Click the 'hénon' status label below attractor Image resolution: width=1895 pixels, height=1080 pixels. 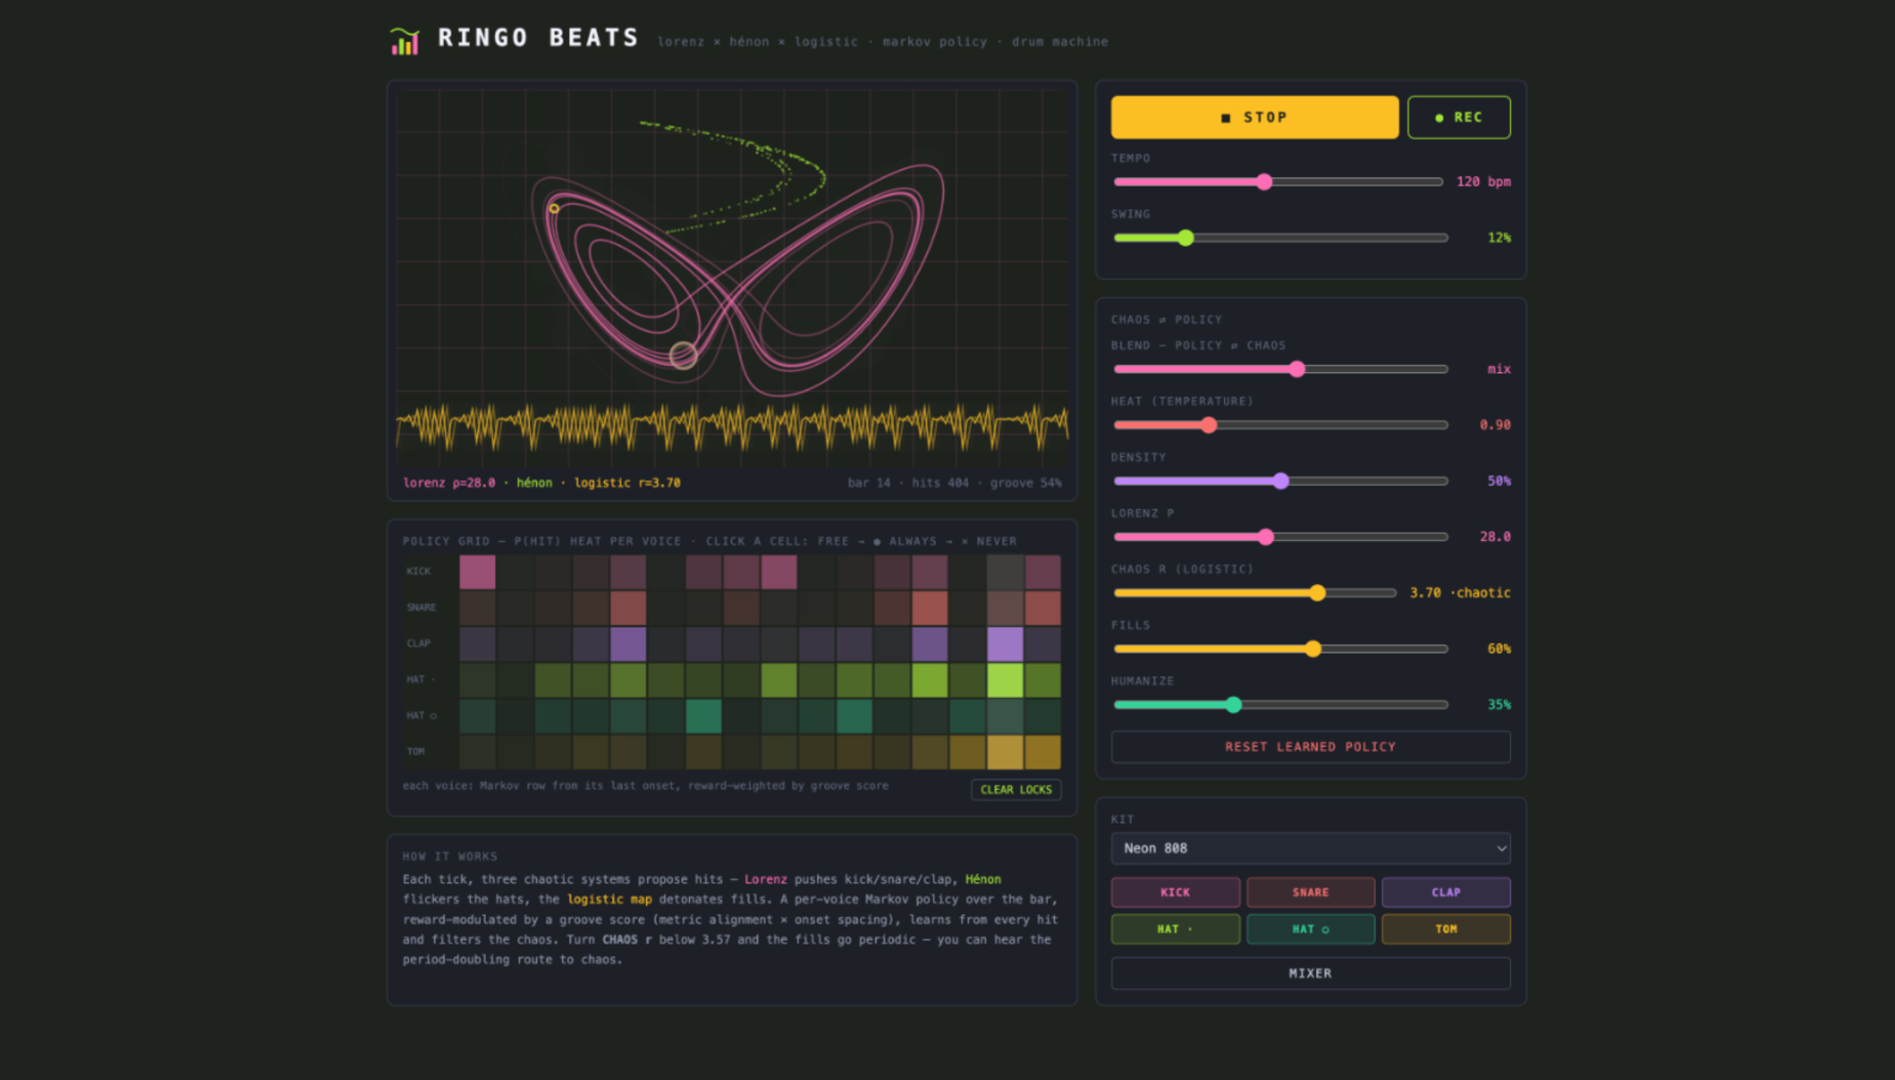pos(534,483)
